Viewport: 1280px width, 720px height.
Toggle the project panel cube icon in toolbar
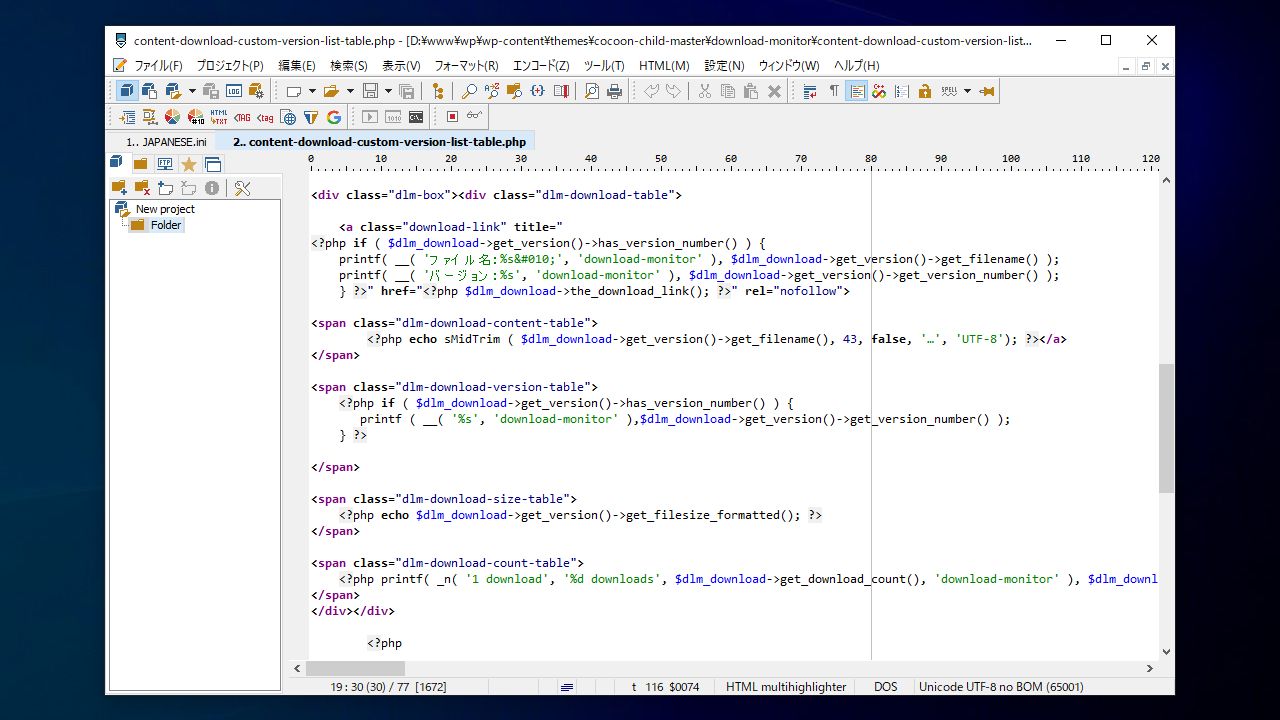[x=127, y=91]
